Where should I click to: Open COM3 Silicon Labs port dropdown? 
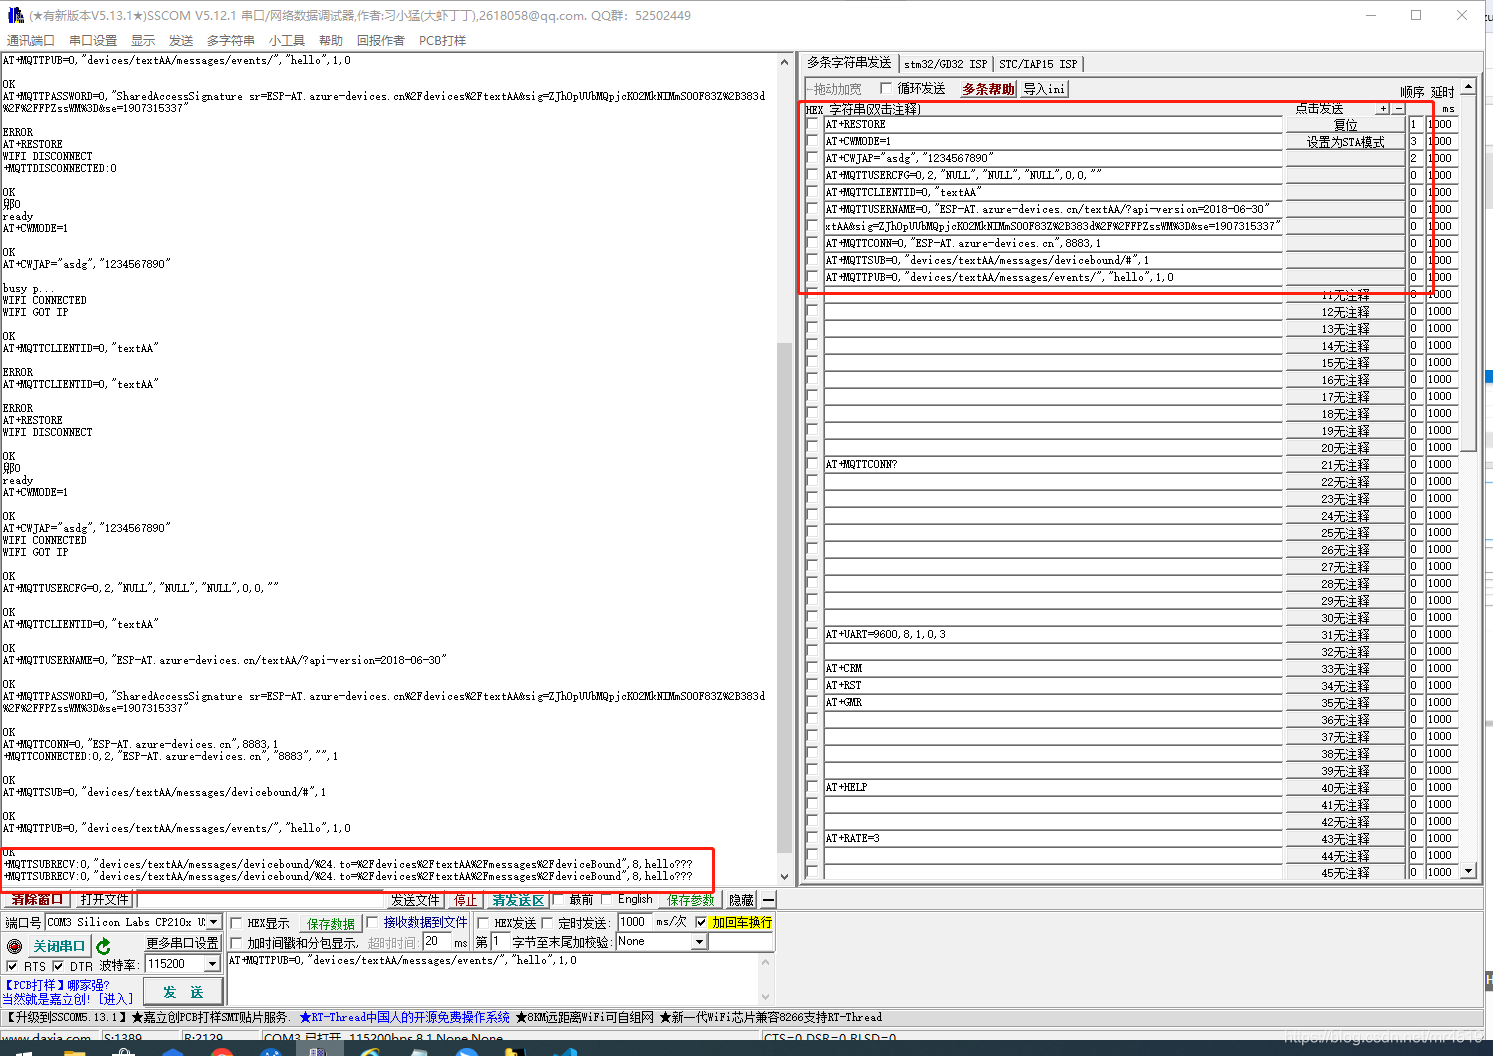coord(213,922)
